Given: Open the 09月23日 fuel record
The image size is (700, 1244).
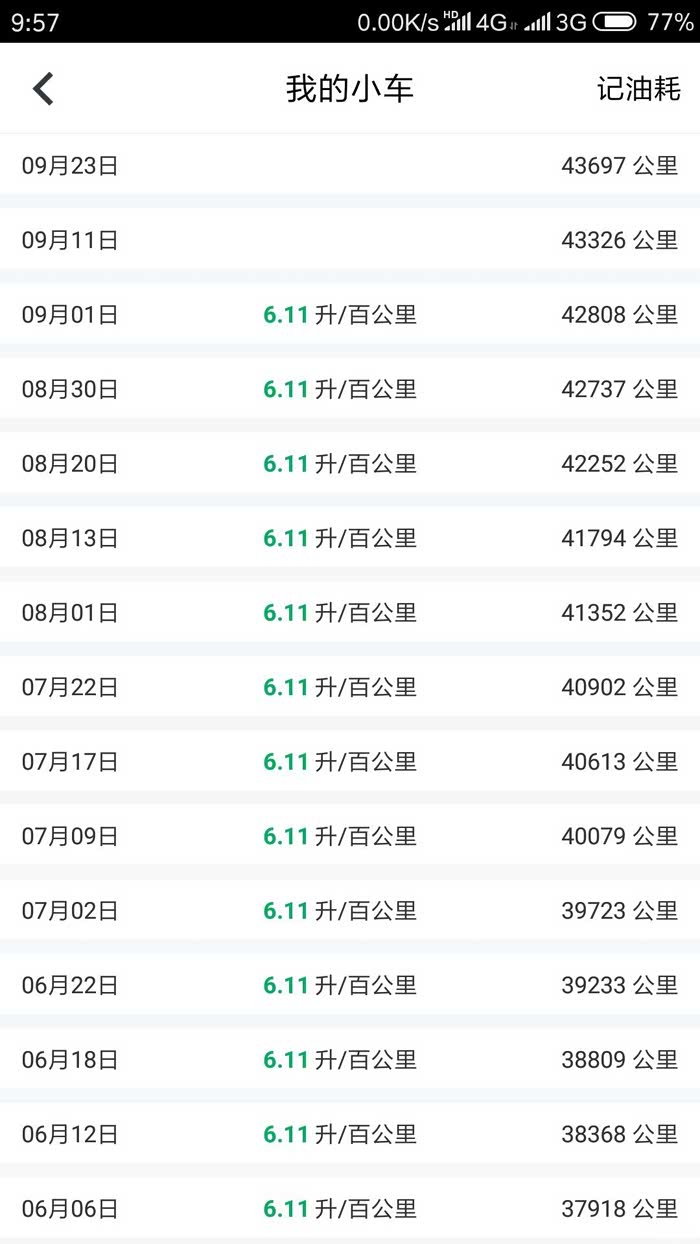Looking at the screenshot, I should tap(350, 166).
